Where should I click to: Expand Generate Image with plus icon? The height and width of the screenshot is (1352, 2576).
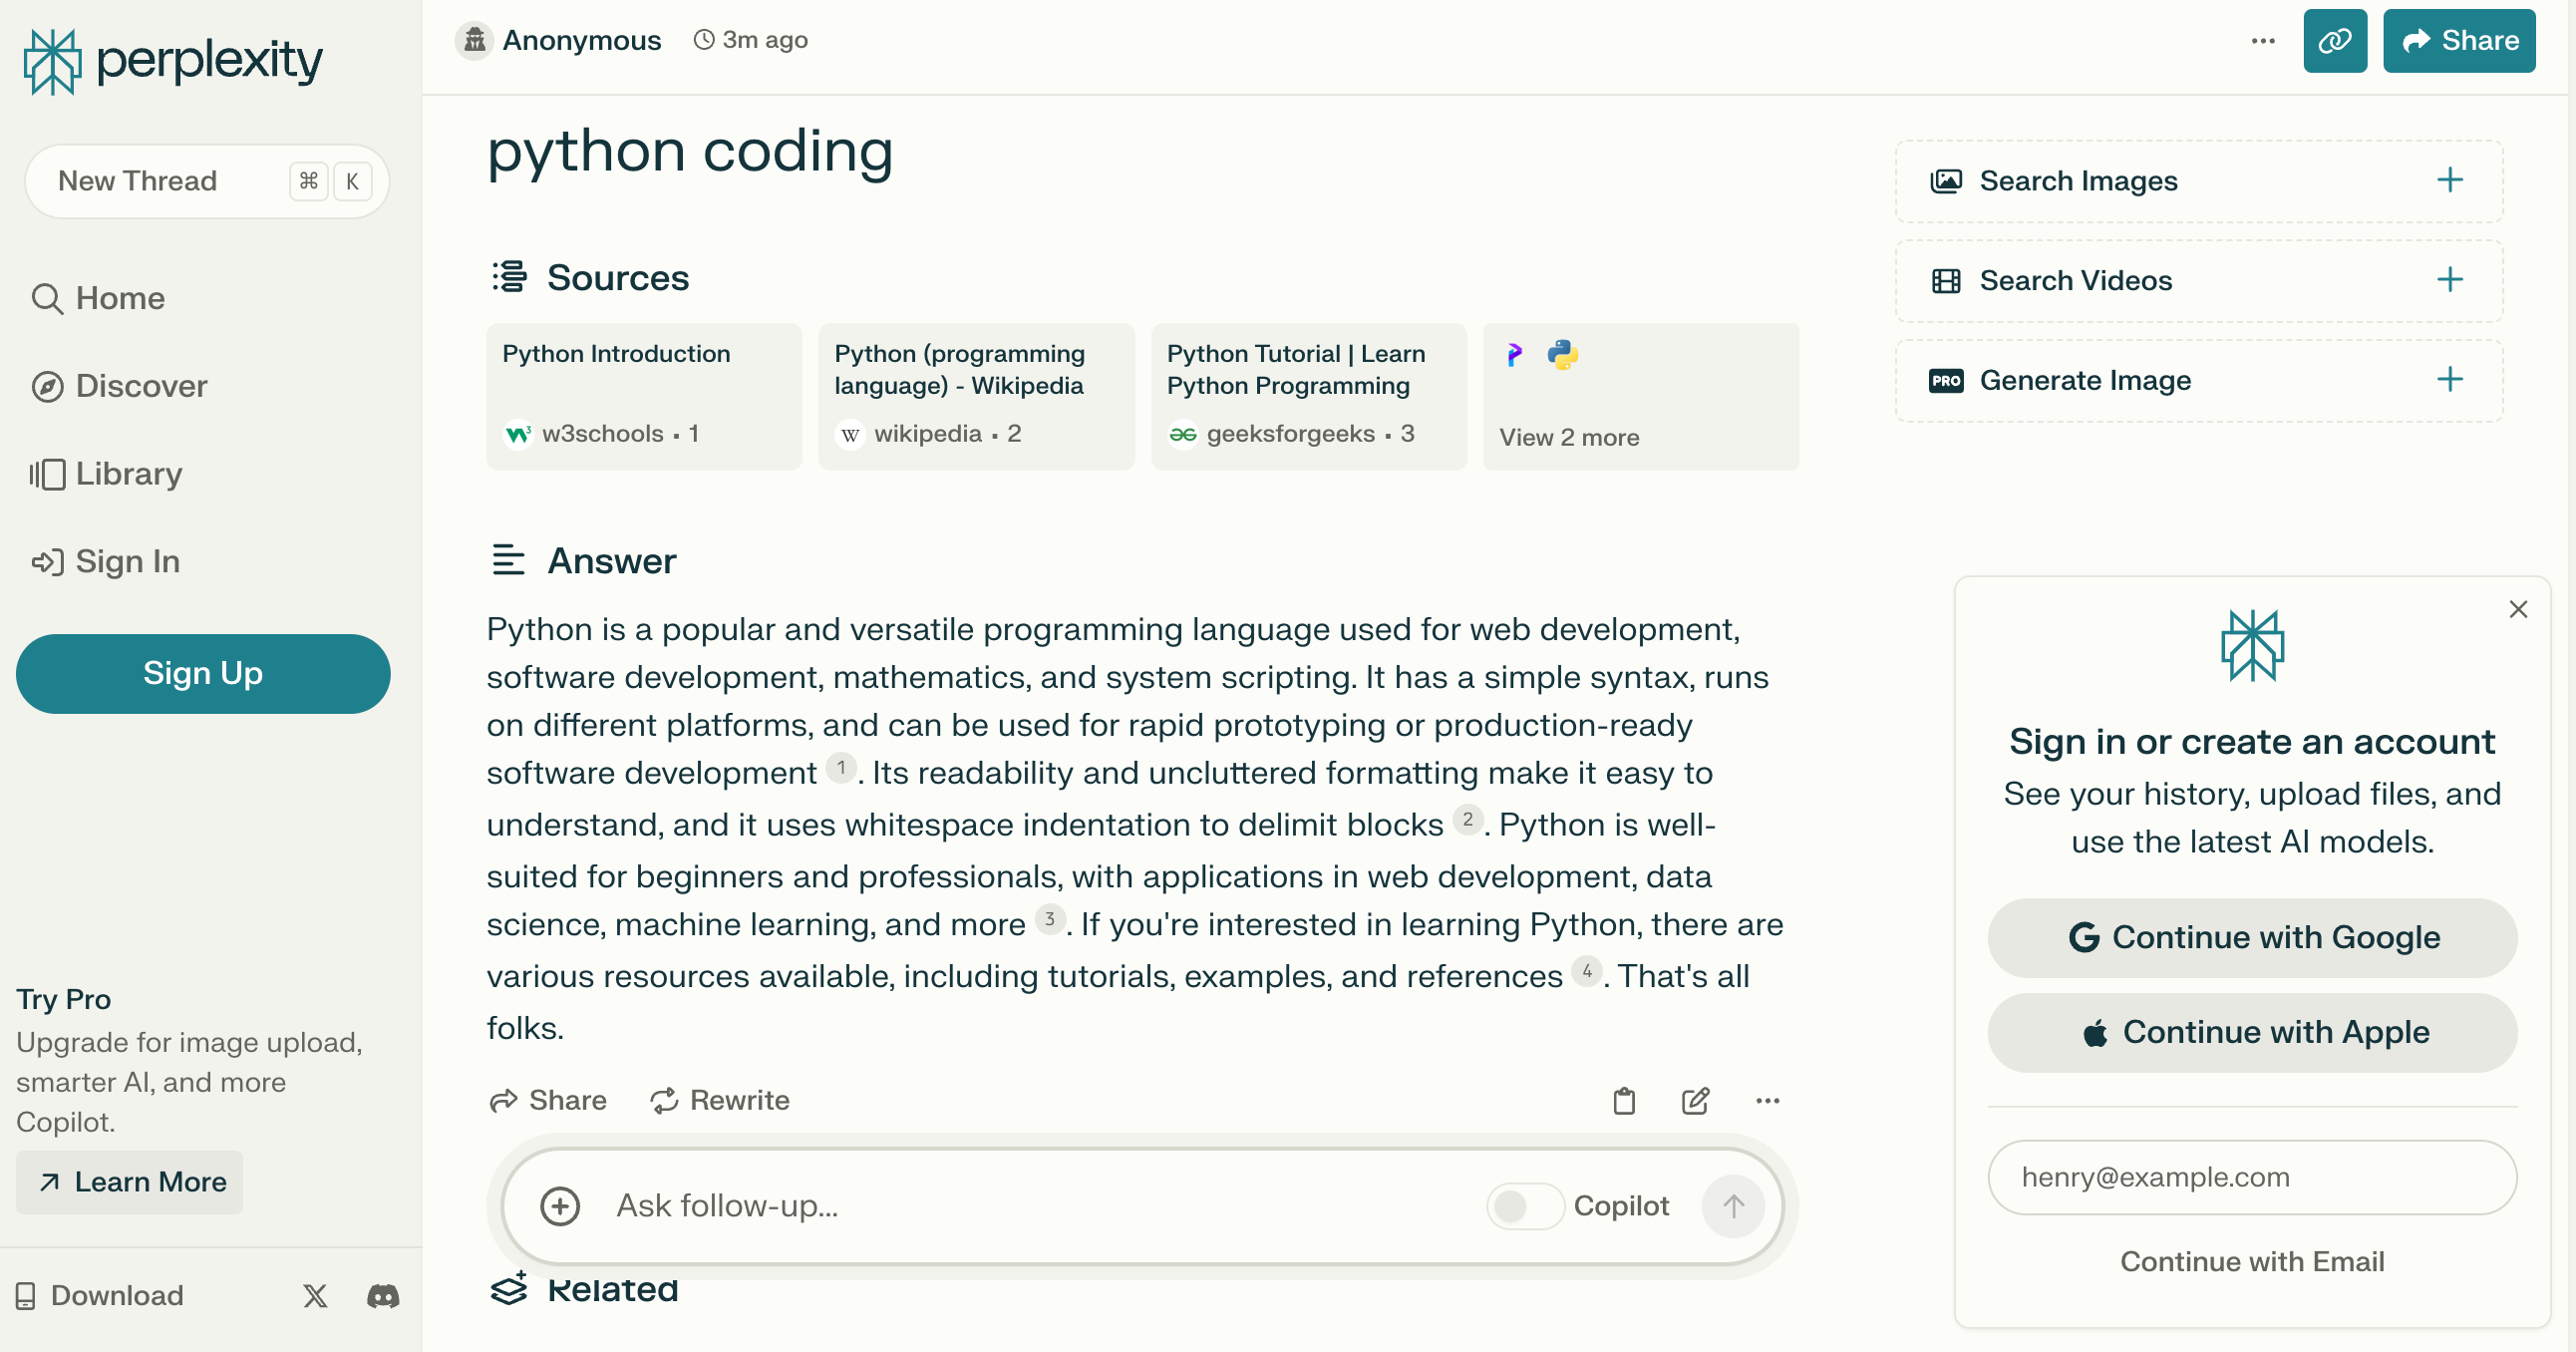click(2450, 380)
